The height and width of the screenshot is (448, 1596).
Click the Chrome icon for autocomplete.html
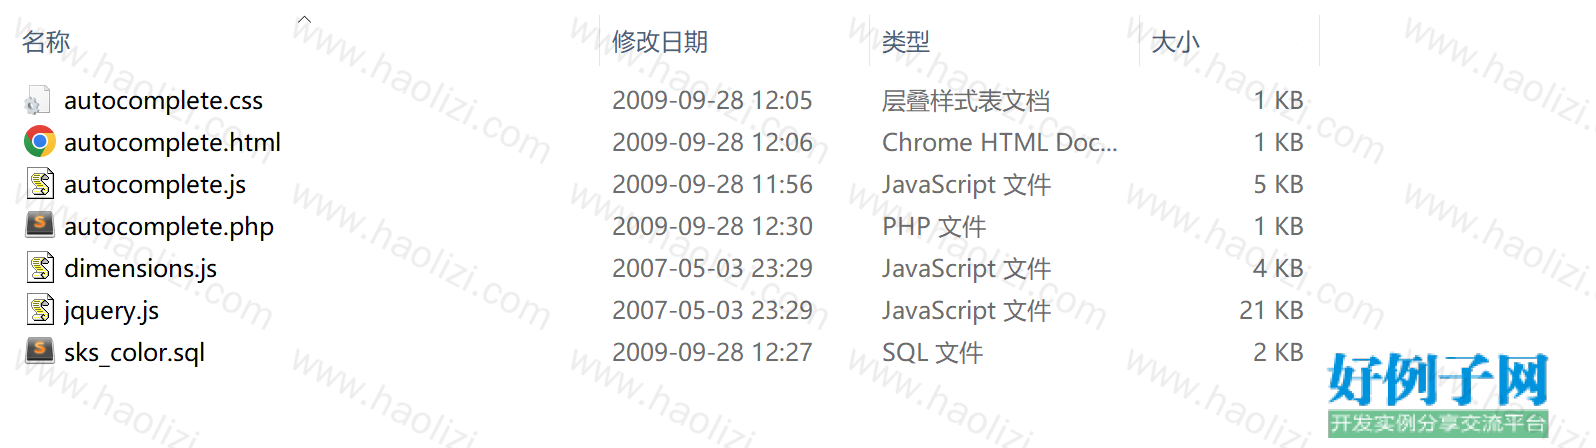pos(39,142)
